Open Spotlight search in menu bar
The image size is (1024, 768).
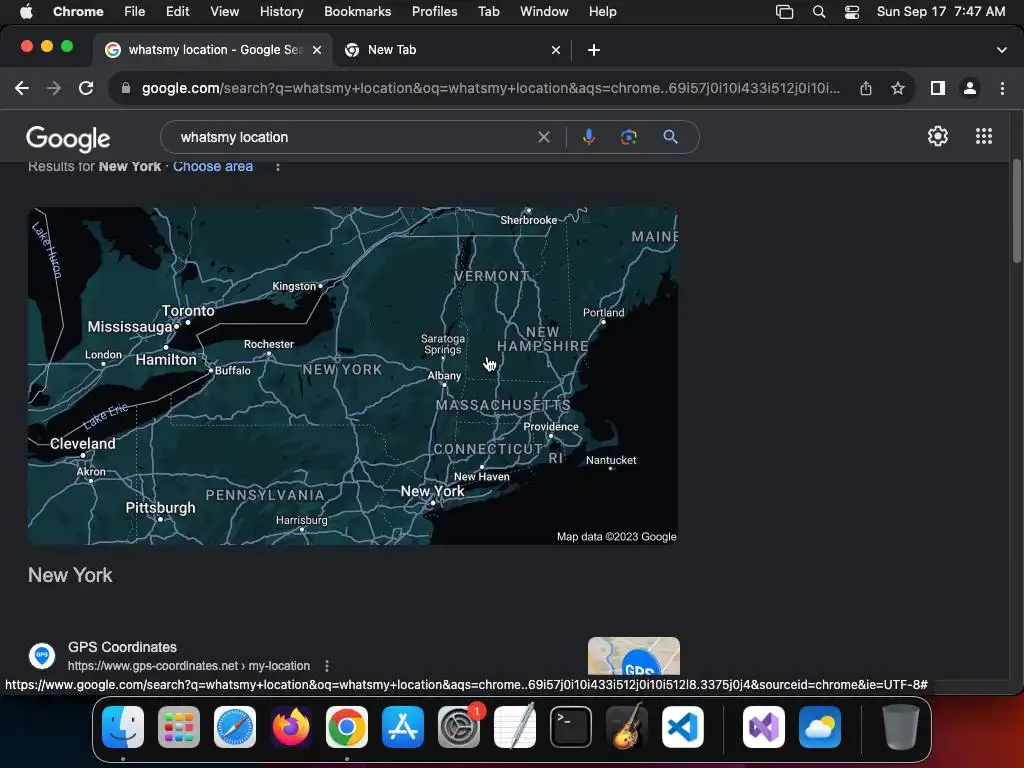coord(819,12)
